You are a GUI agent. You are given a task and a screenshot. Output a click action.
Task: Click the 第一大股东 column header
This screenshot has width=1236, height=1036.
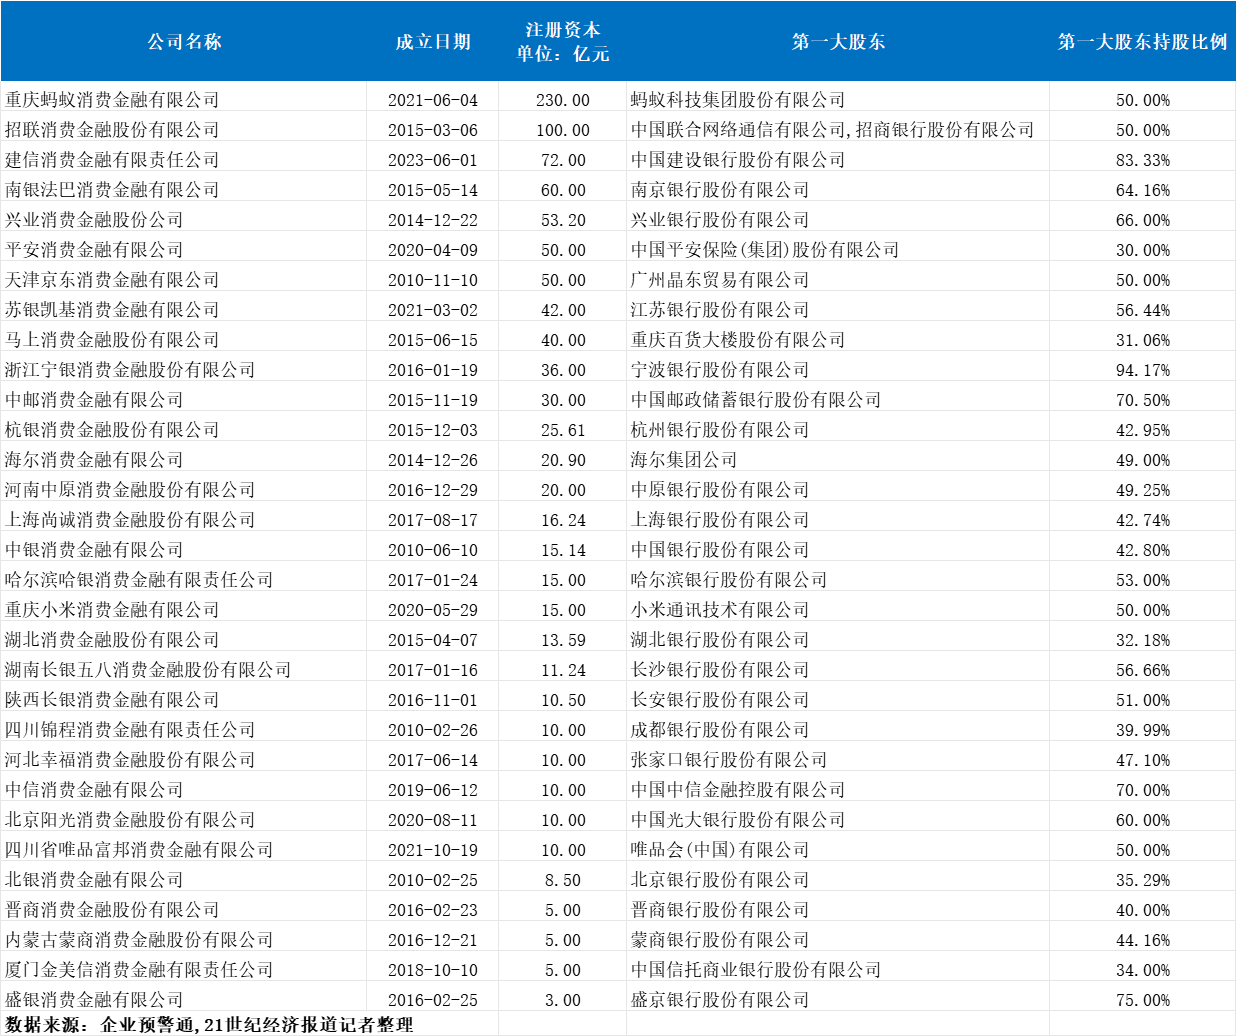(838, 42)
